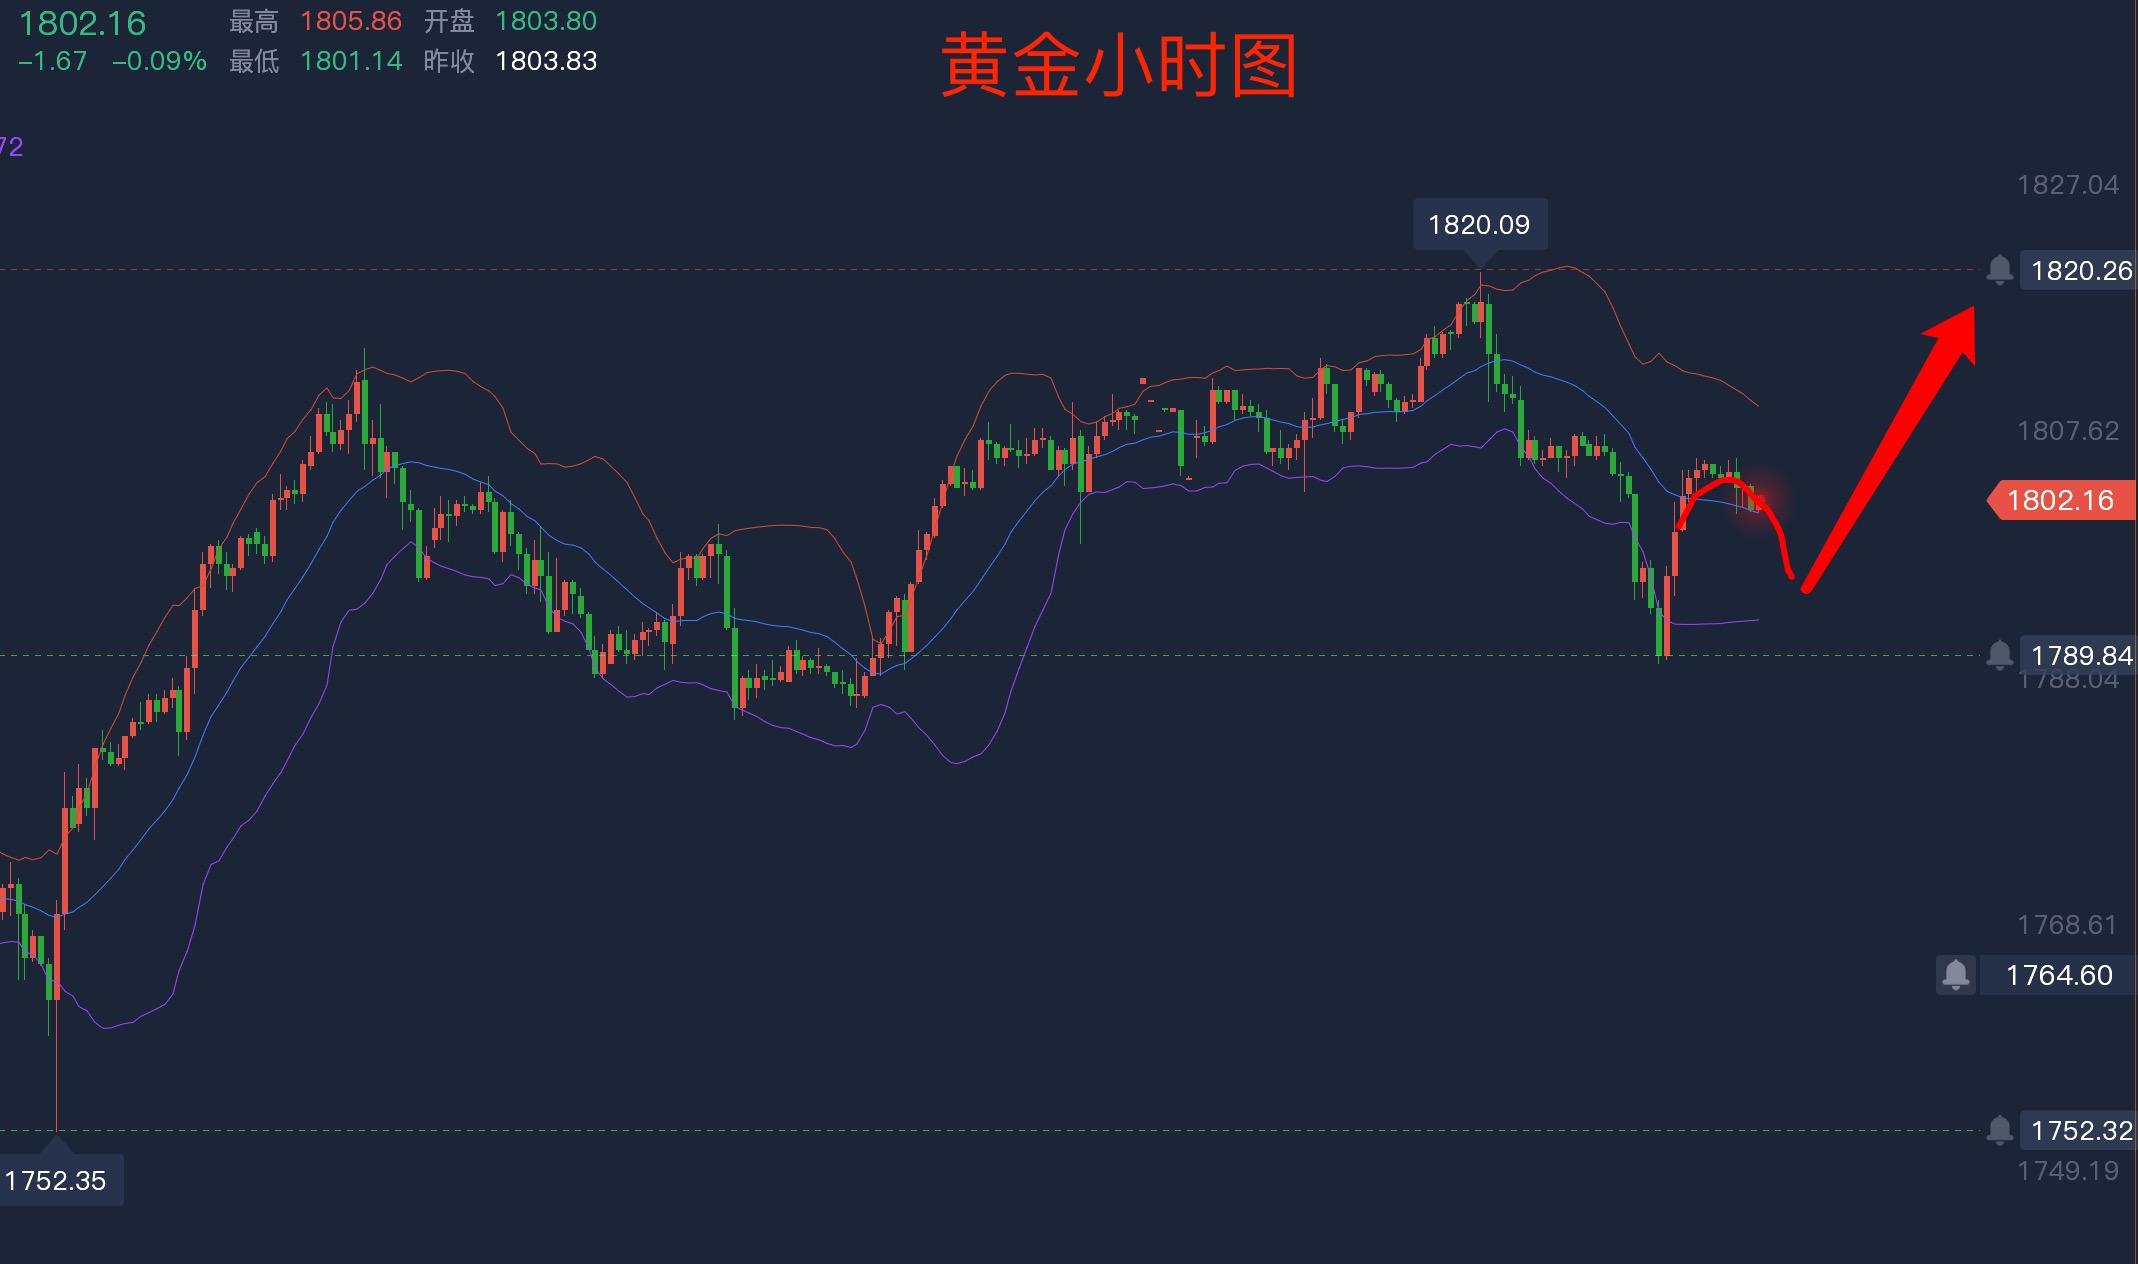Click the 1820.09 high-point callout
Image resolution: width=2138 pixels, height=1264 pixels.
[1480, 225]
